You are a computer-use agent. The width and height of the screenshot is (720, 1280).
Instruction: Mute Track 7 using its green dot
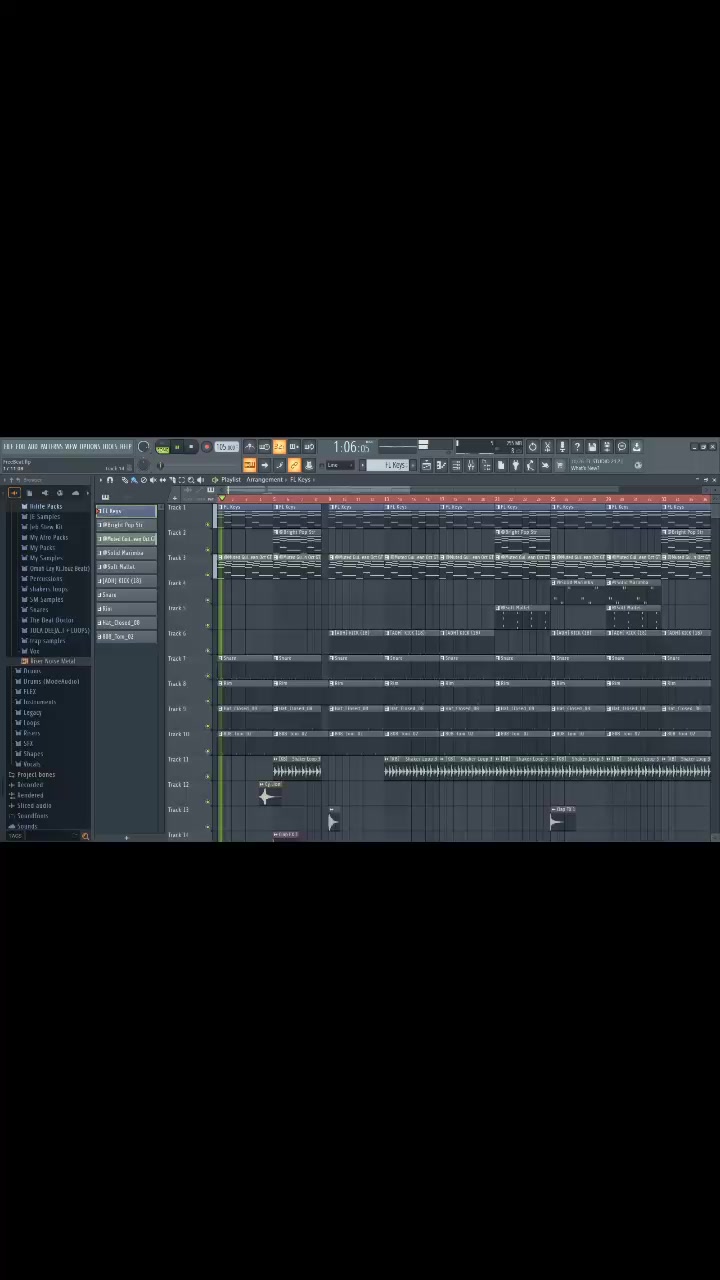[208, 674]
